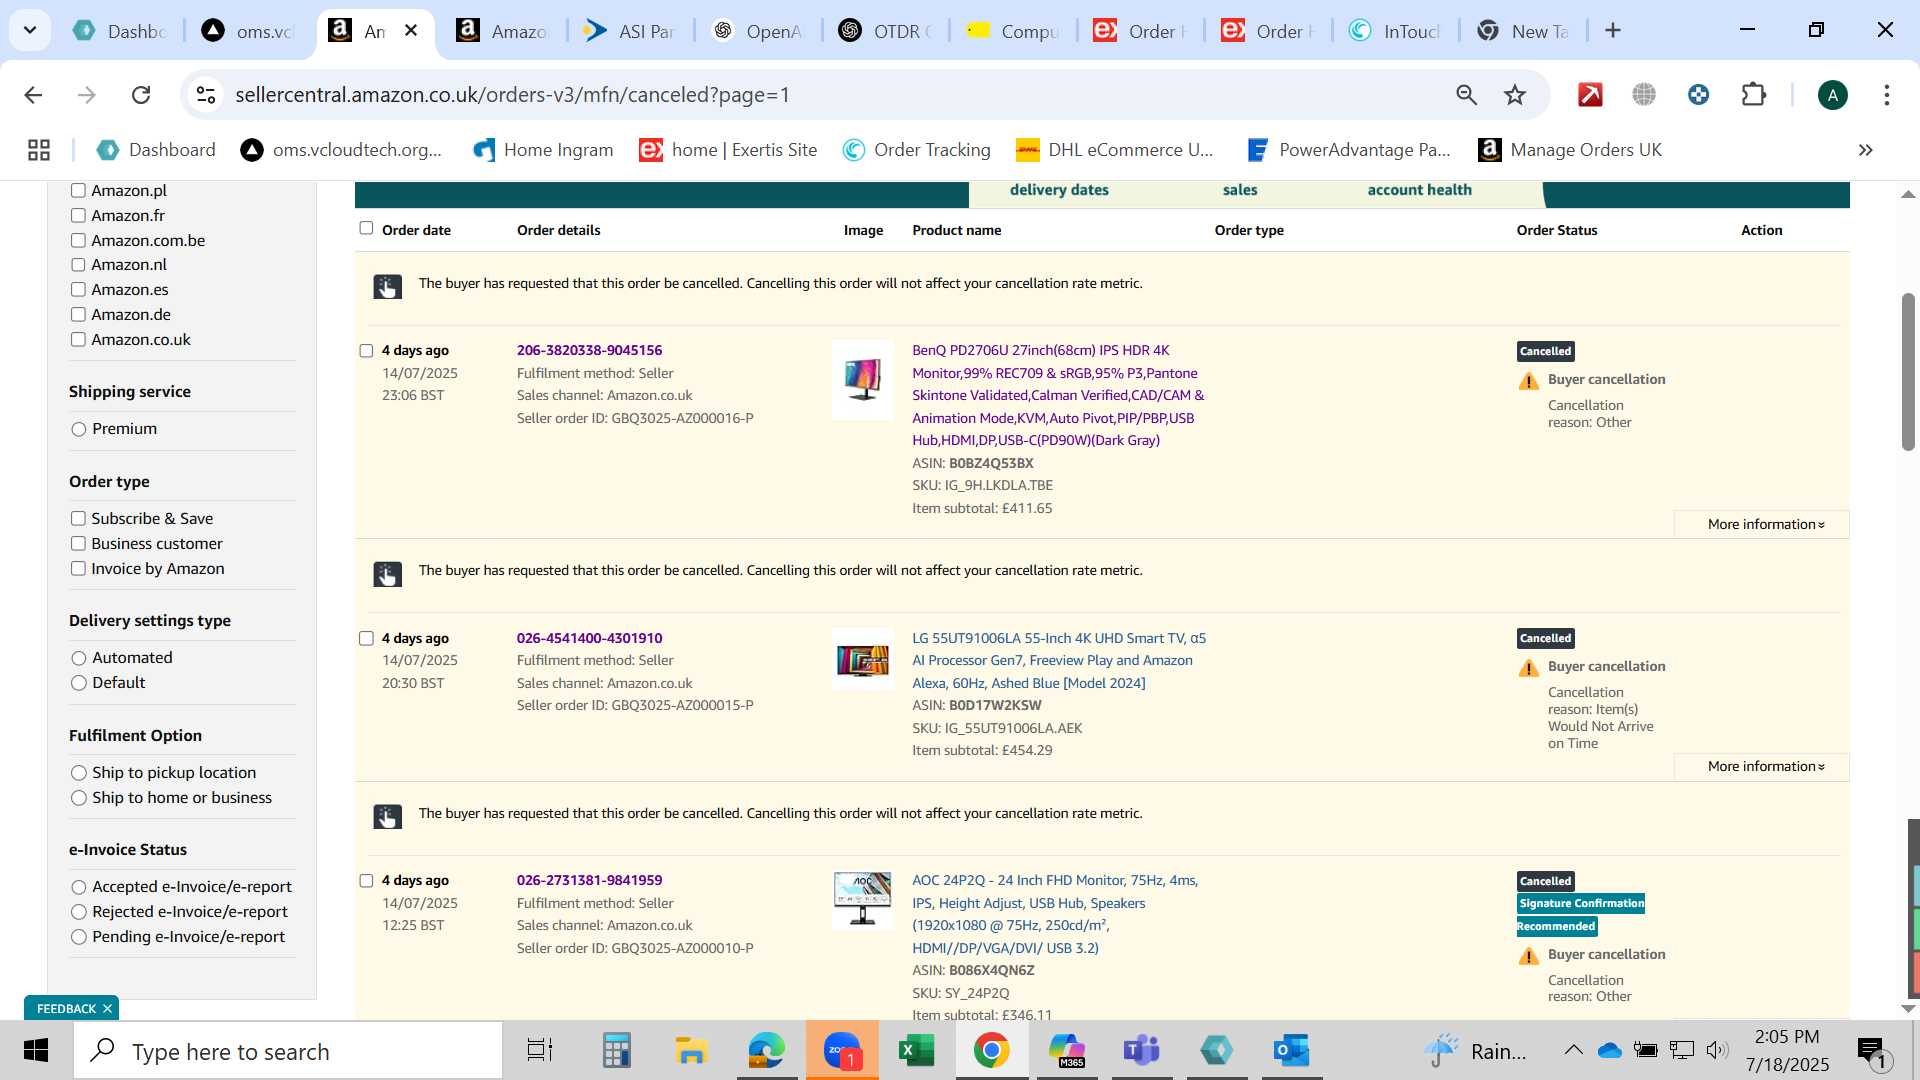The height and width of the screenshot is (1080, 1920).
Task: Select Automated delivery settings radio
Action: (x=79, y=658)
